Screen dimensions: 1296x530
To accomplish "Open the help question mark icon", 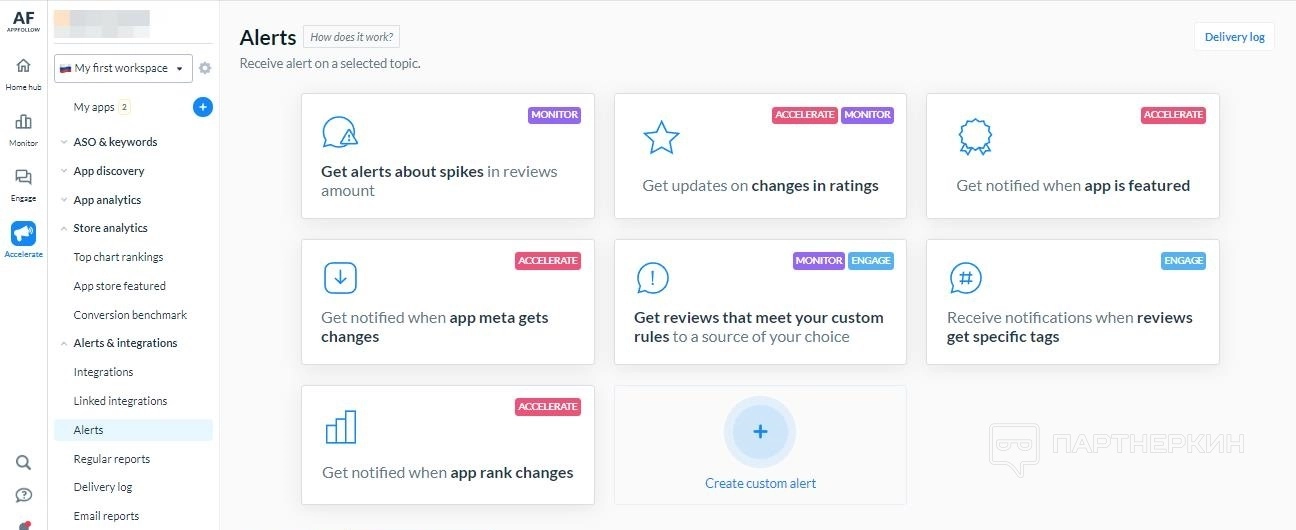I will [x=23, y=495].
